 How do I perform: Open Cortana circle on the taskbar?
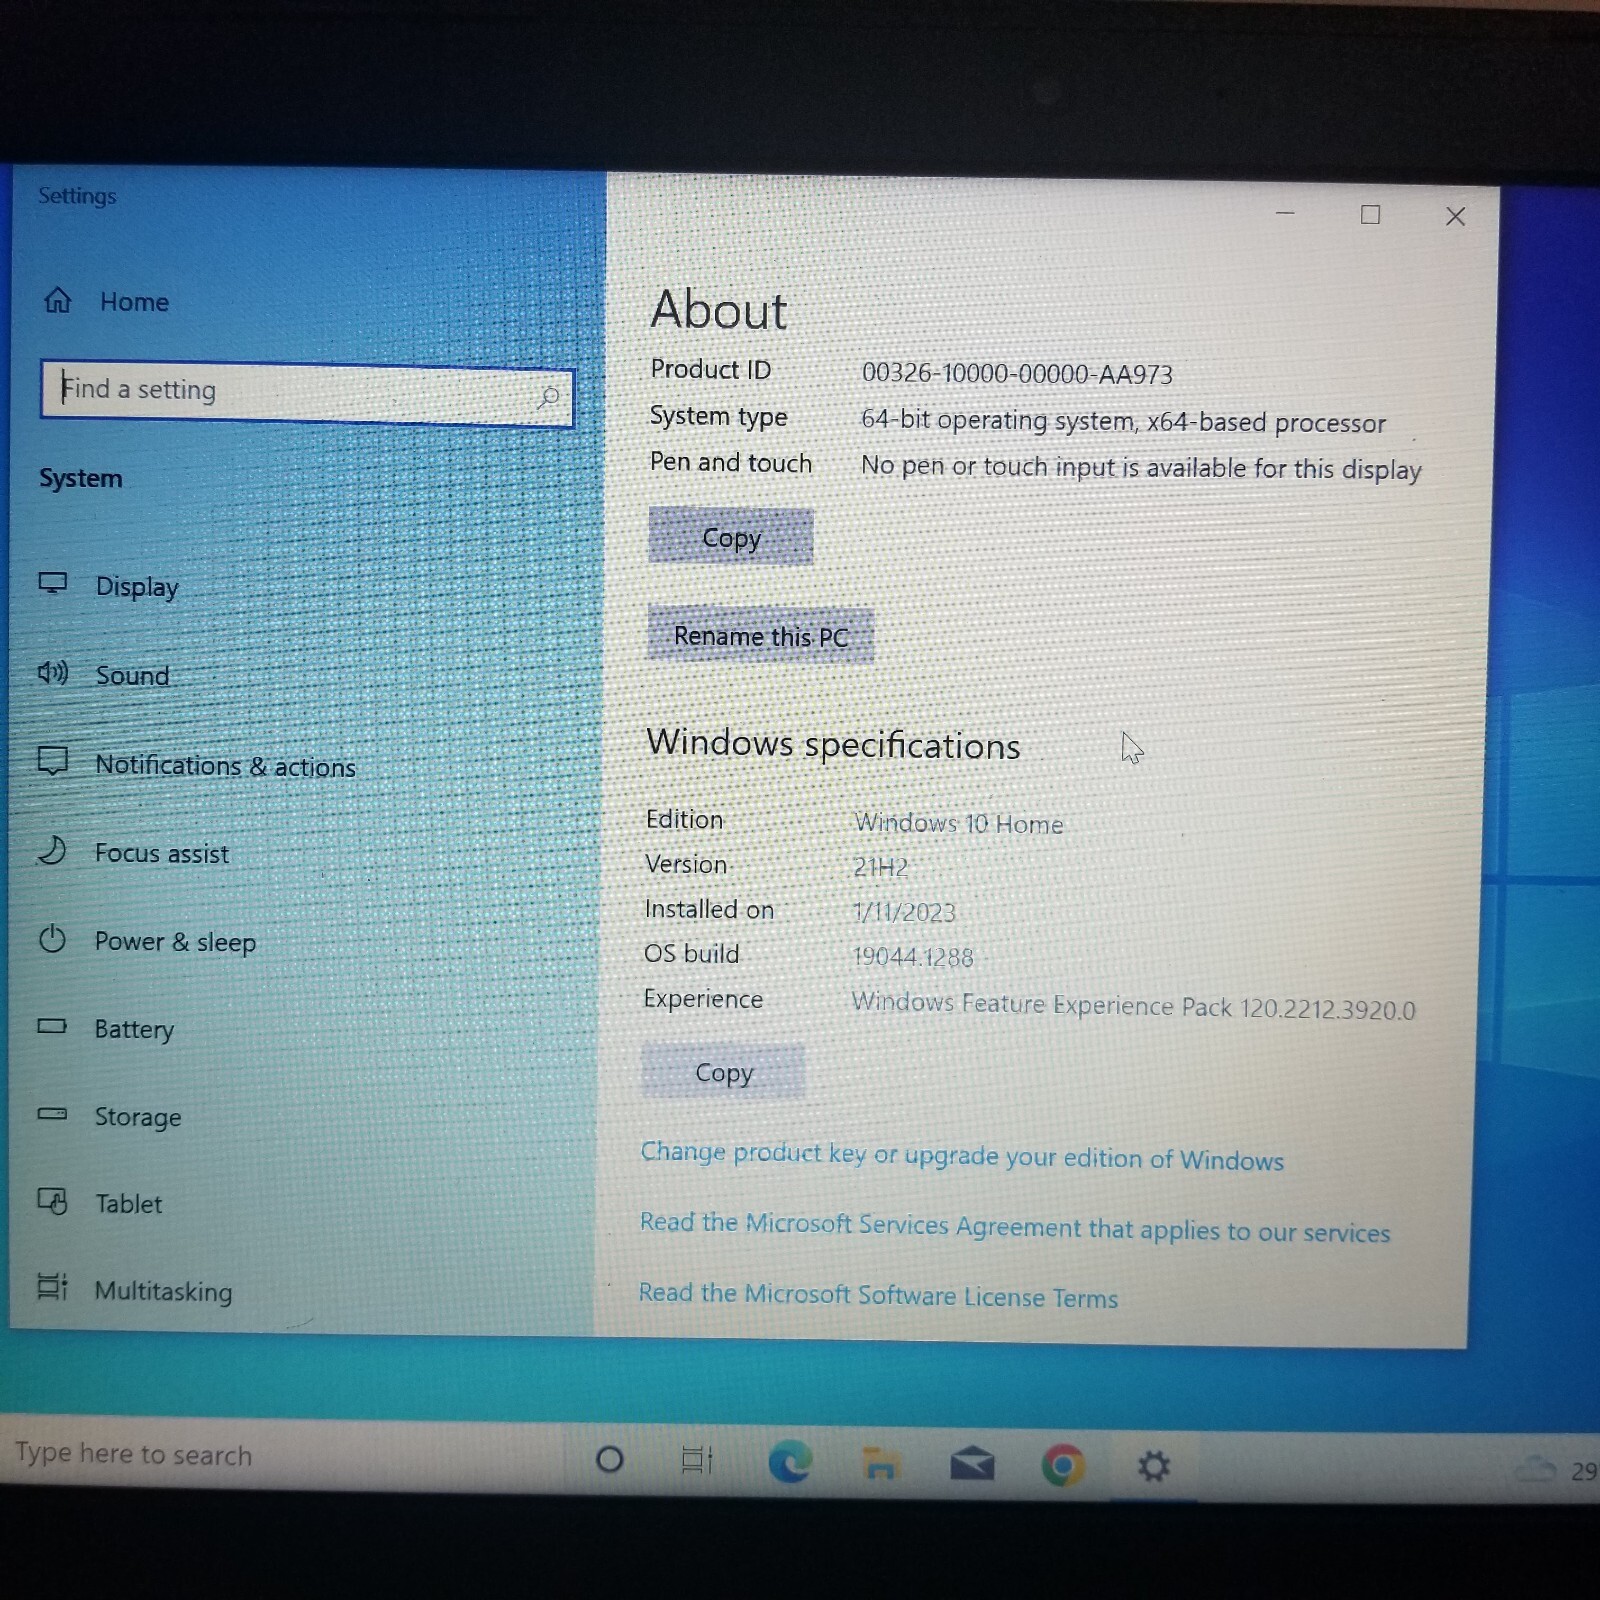coord(609,1460)
